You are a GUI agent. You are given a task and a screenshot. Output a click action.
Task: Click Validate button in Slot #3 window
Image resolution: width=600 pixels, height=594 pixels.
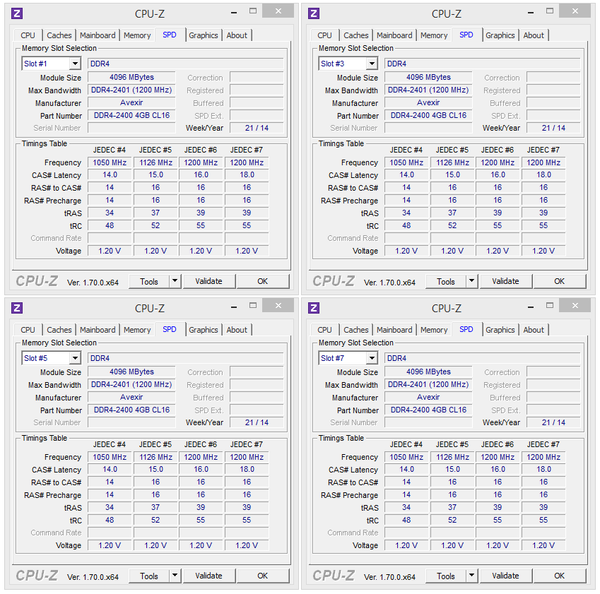[x=505, y=281]
